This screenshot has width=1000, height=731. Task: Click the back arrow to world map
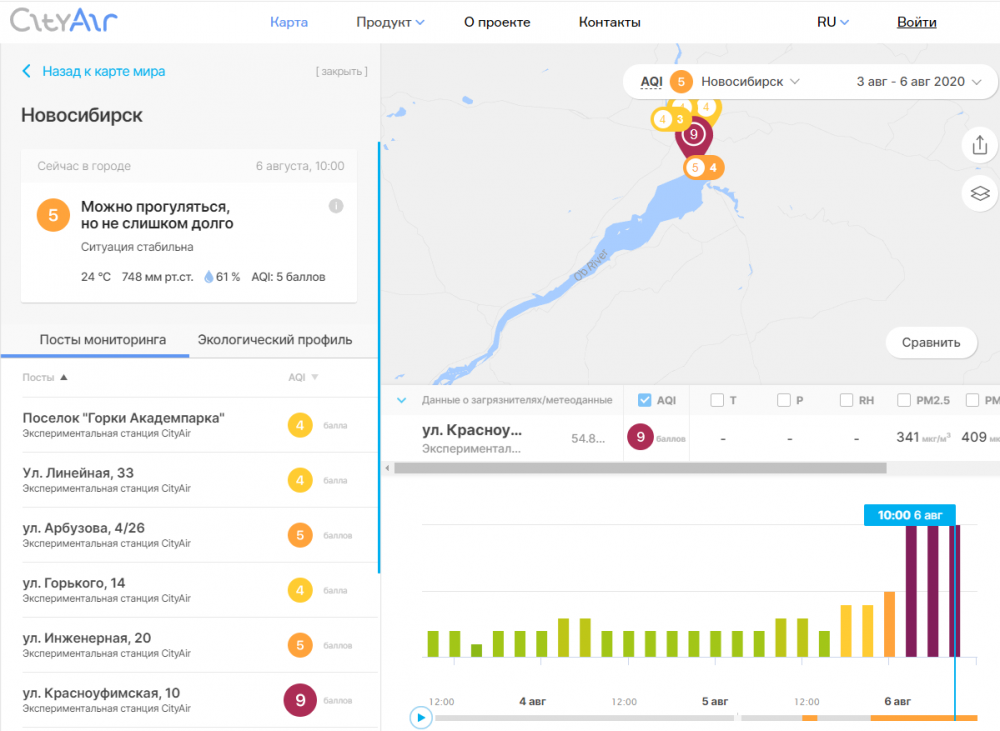point(27,71)
